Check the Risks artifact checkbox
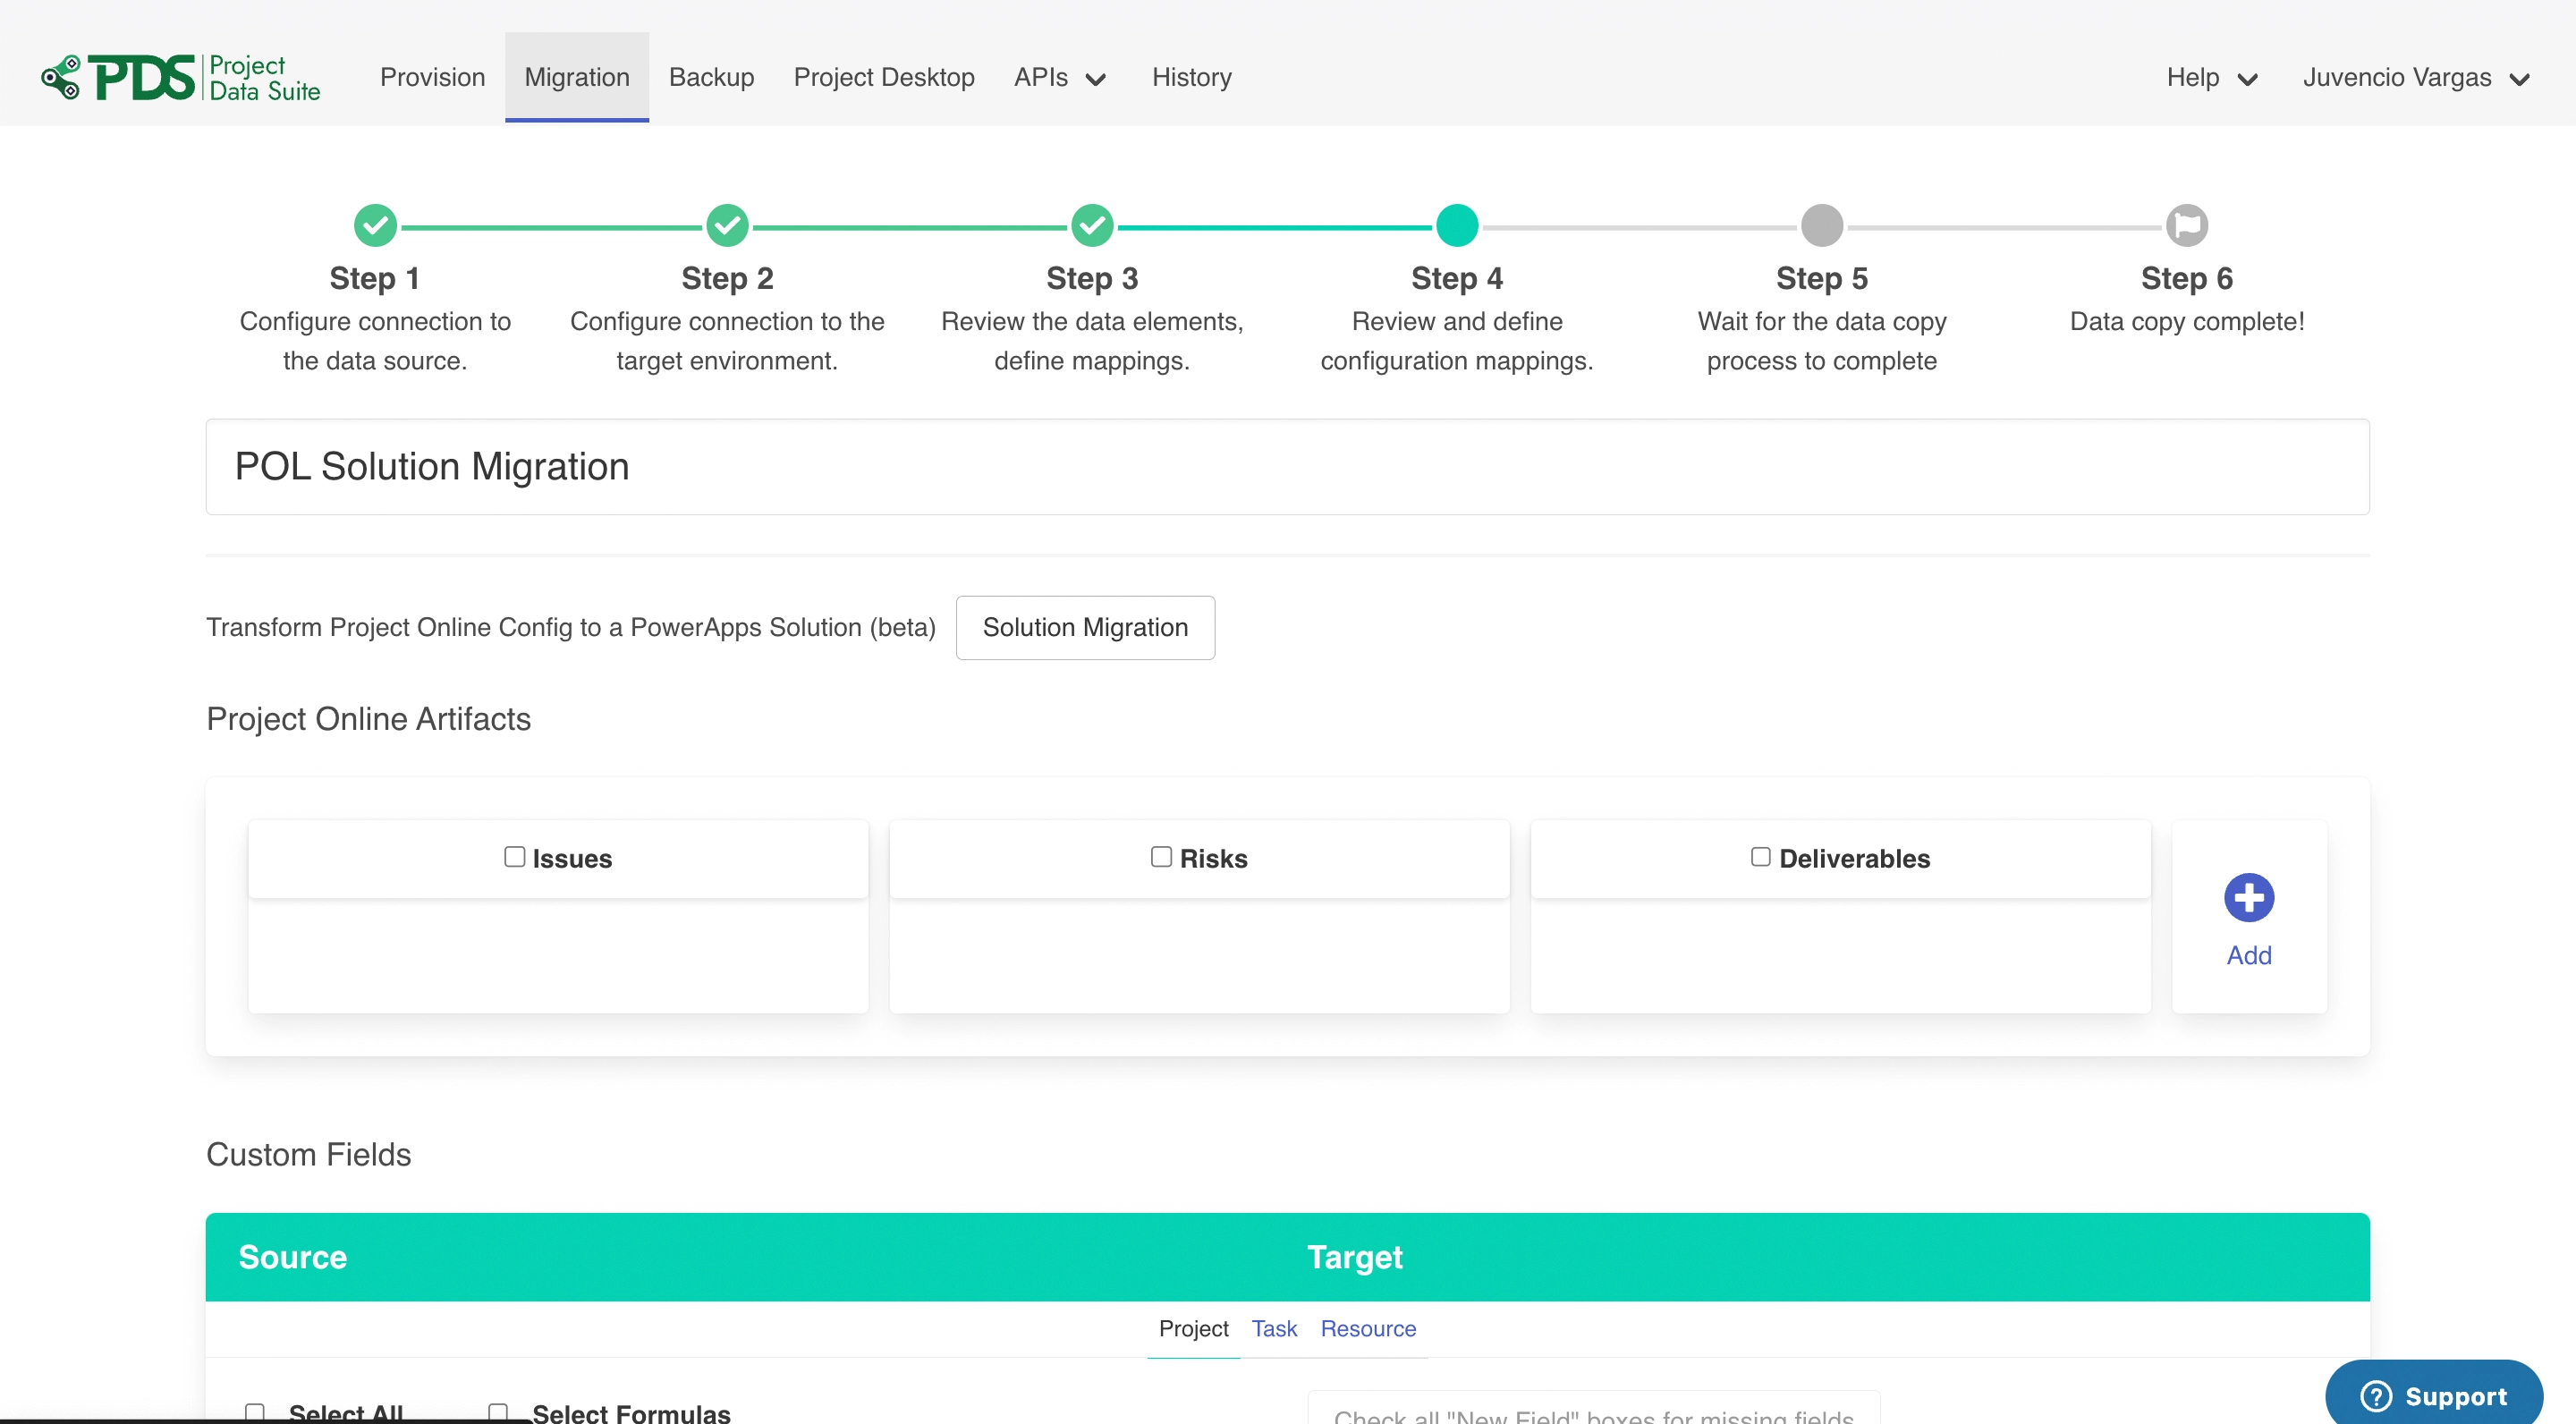This screenshot has width=2576, height=1424. [x=1160, y=857]
